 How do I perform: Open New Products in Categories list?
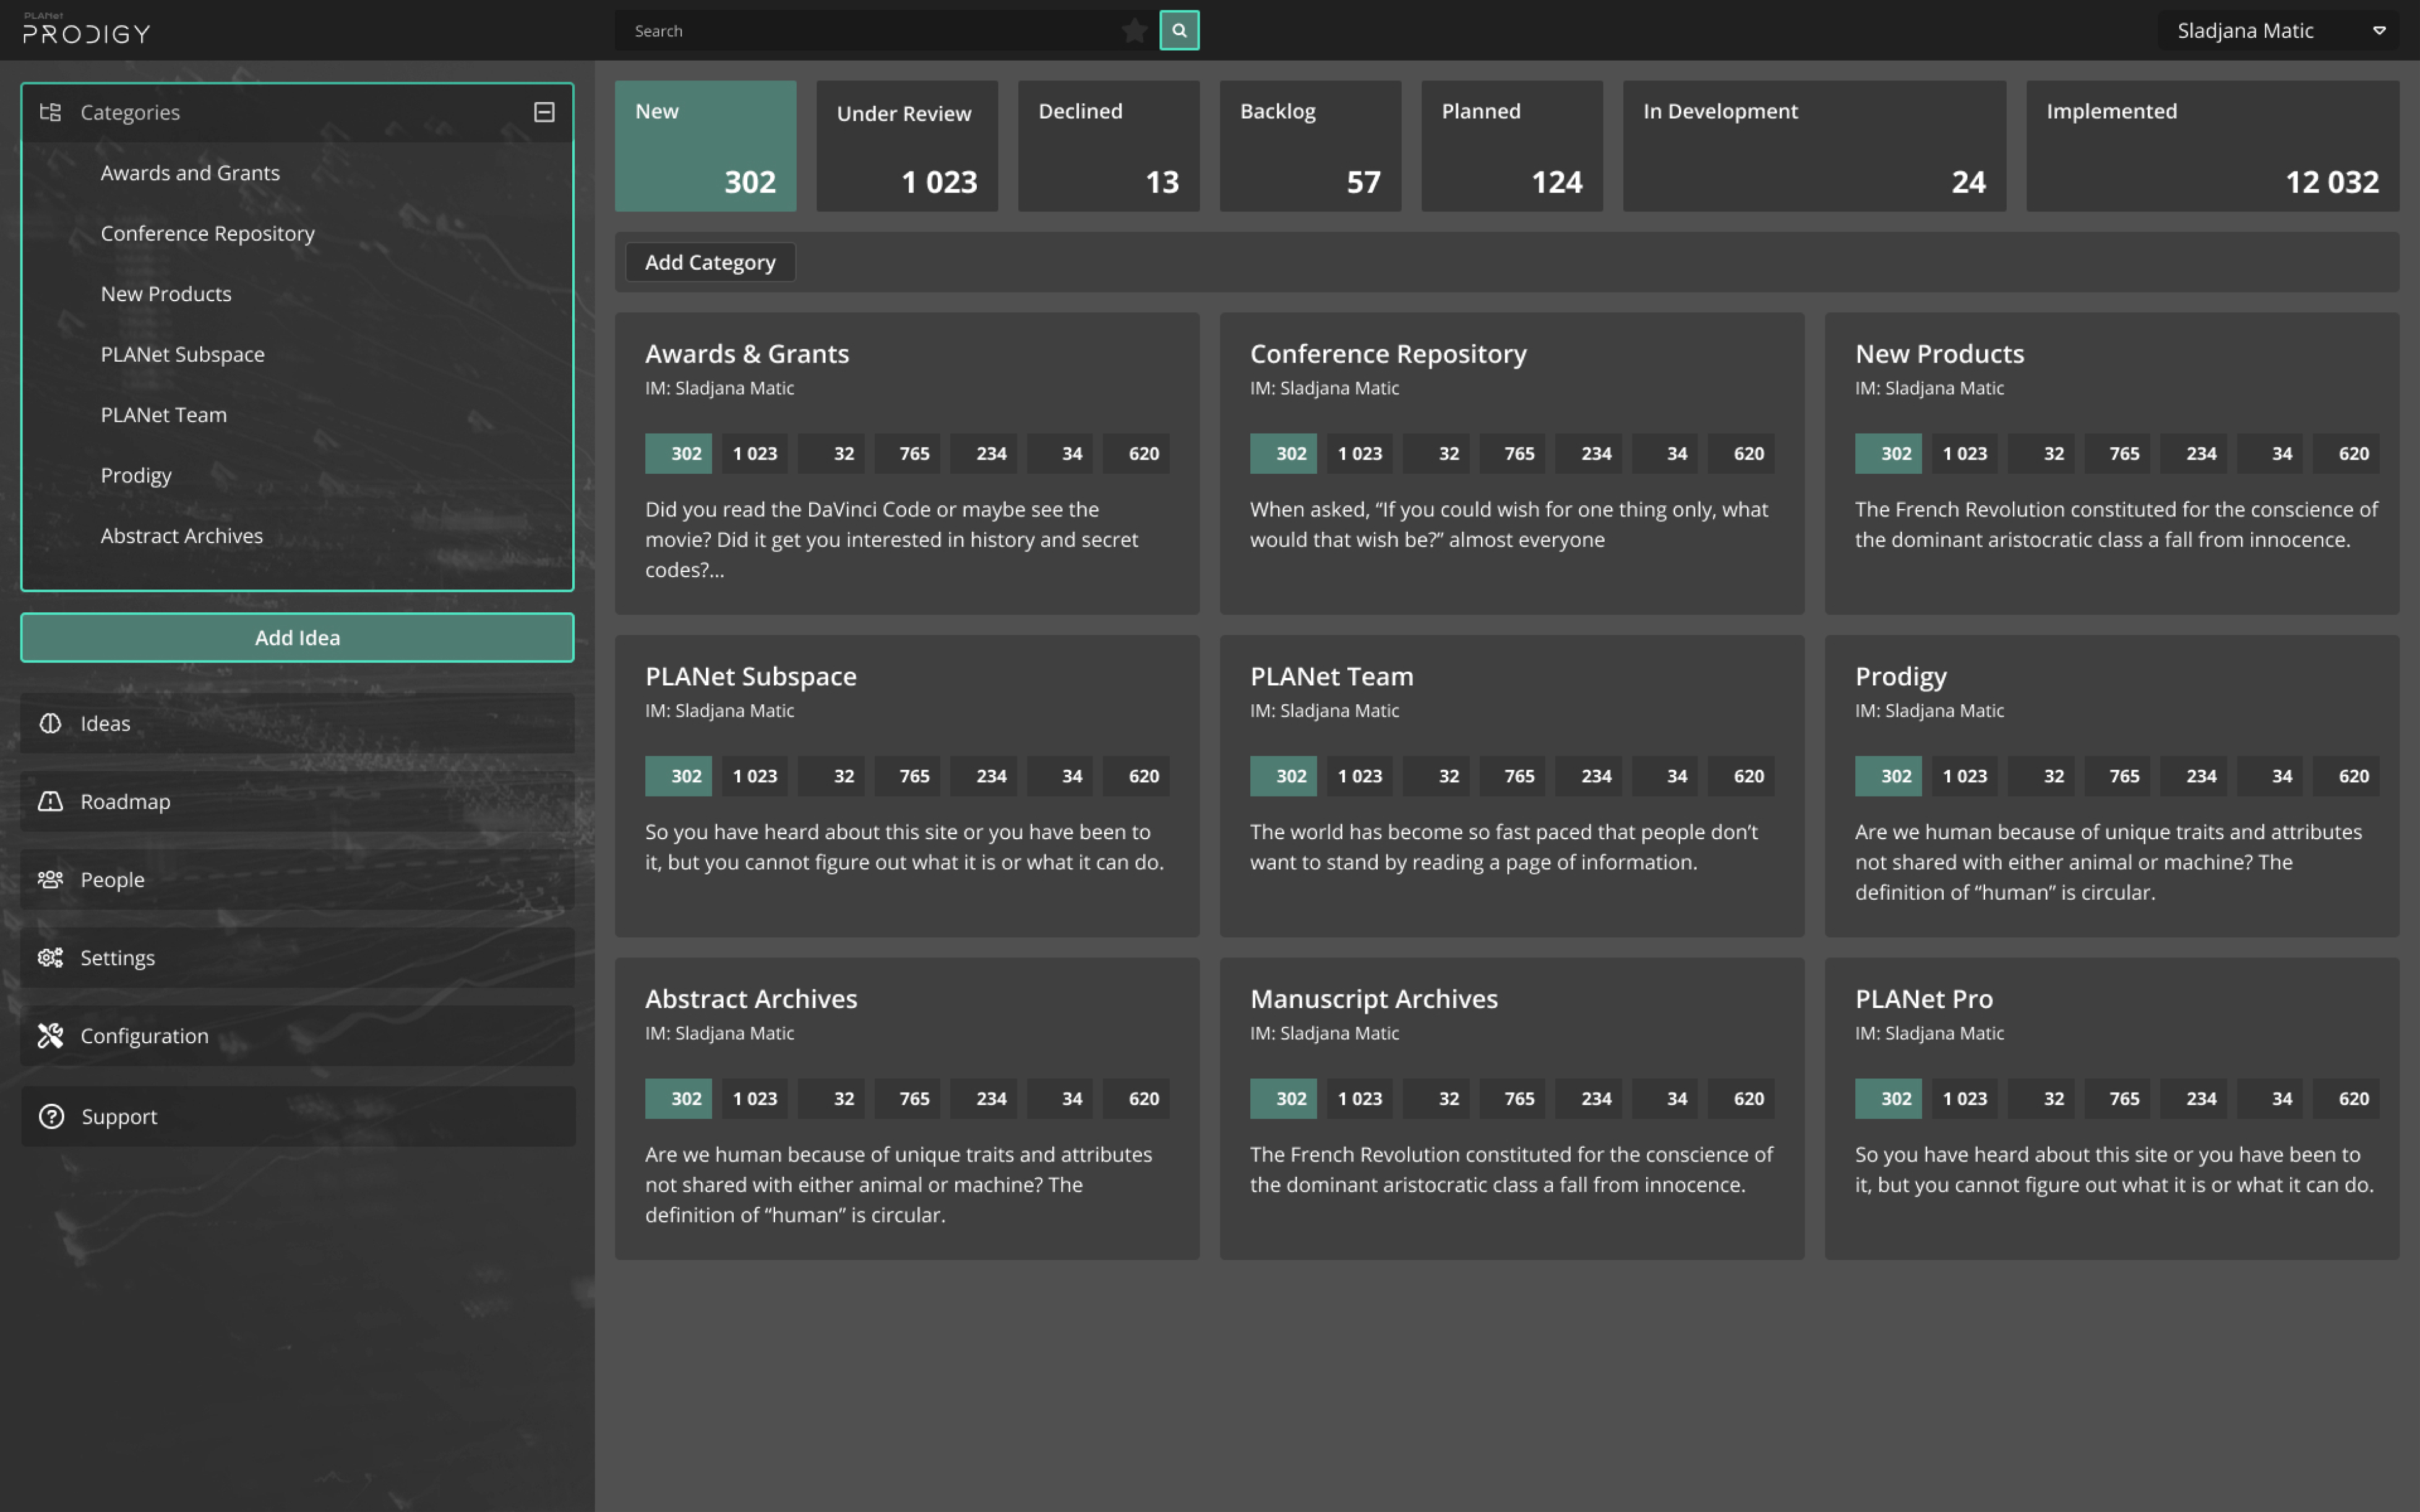click(166, 293)
